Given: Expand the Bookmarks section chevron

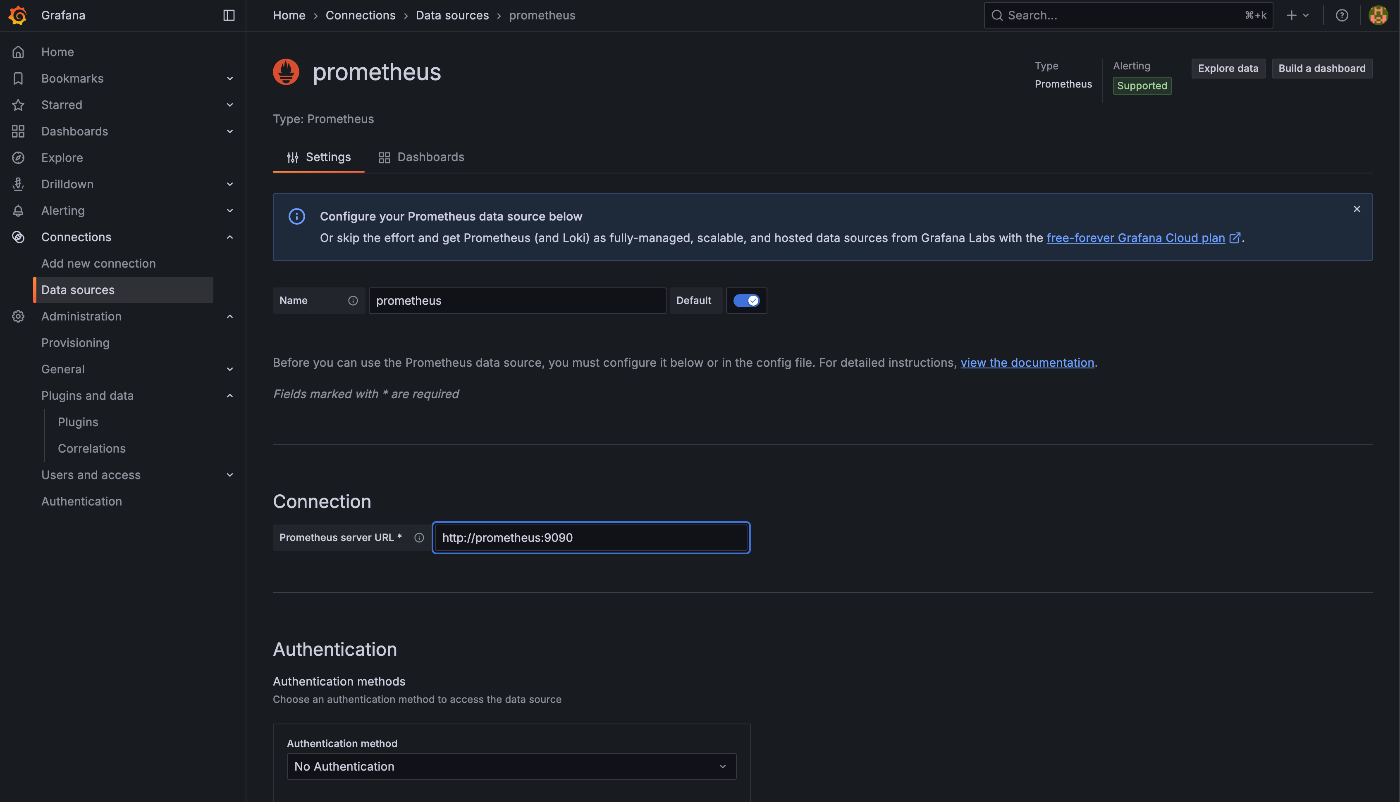Looking at the screenshot, I should pos(230,79).
